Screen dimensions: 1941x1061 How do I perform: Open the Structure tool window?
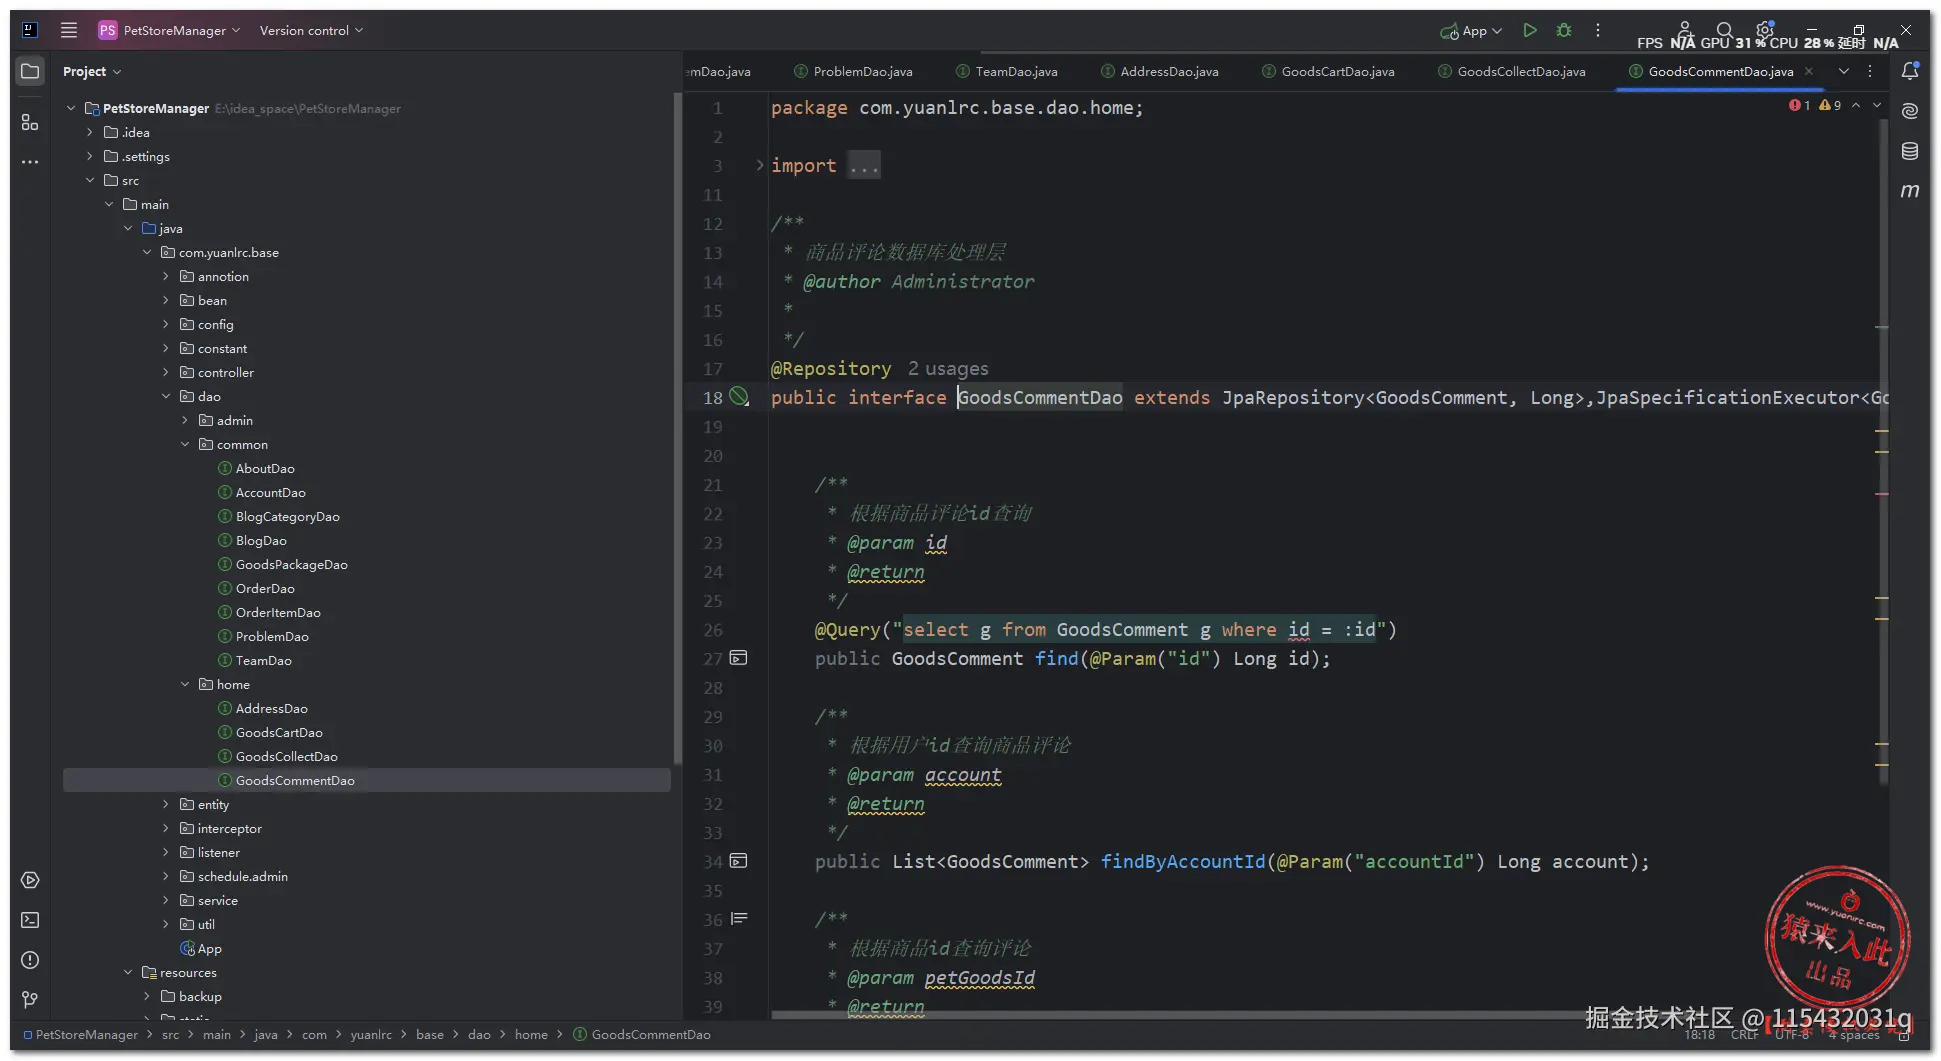30,122
